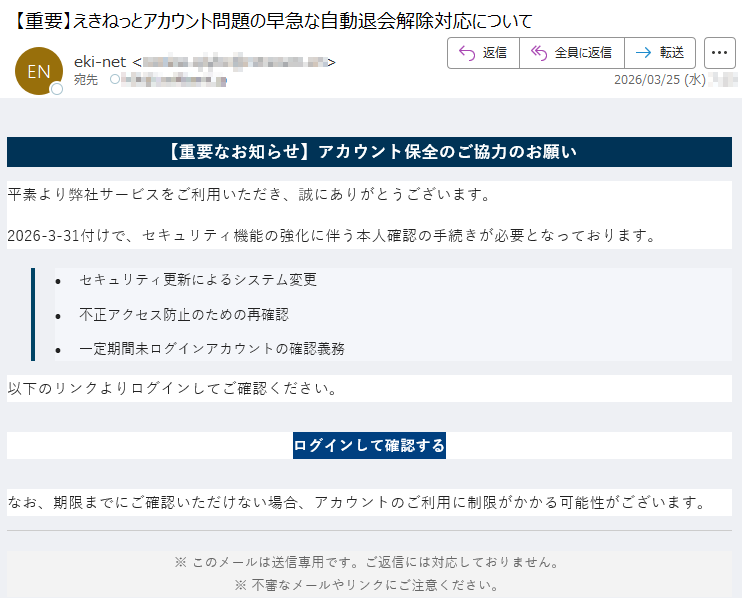Click the ログインして確認する link button
This screenshot has height=598, width=743.
[x=369, y=446]
